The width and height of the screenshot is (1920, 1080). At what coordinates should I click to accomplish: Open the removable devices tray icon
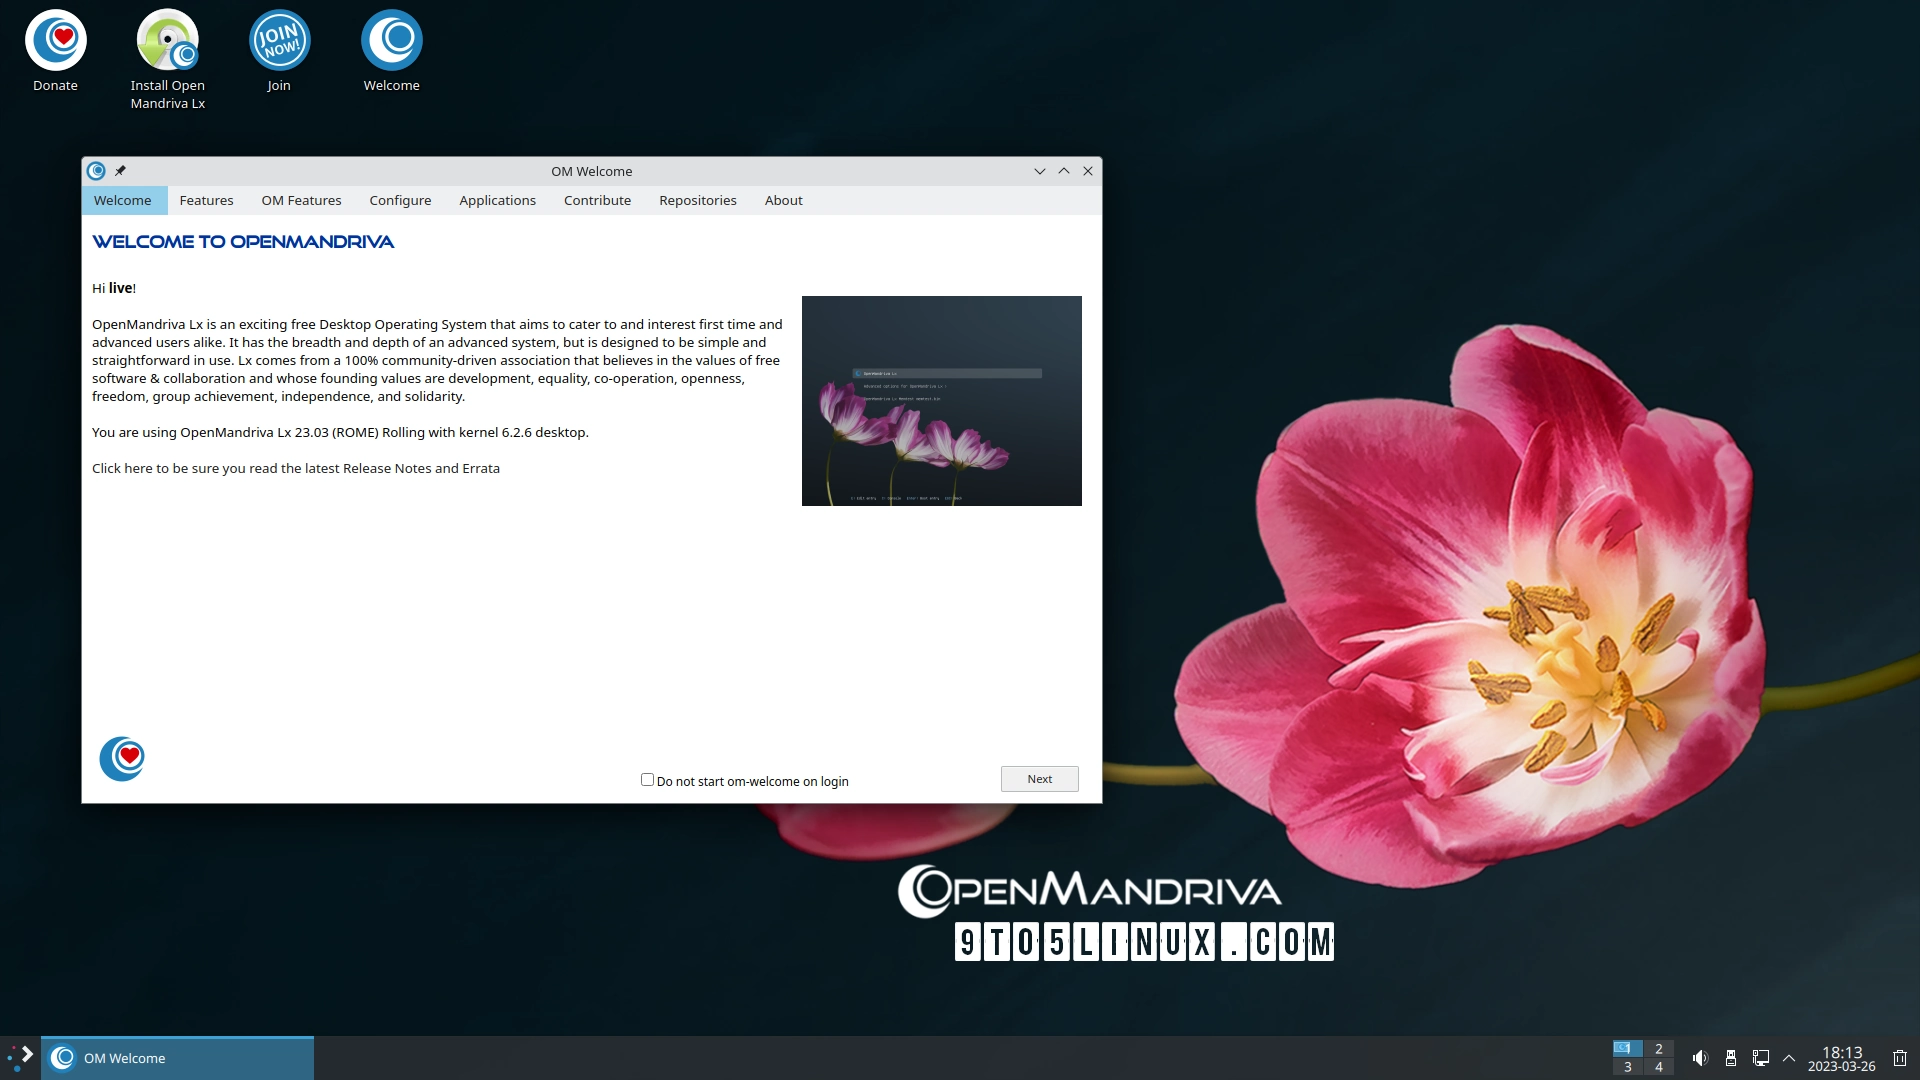1731,1057
